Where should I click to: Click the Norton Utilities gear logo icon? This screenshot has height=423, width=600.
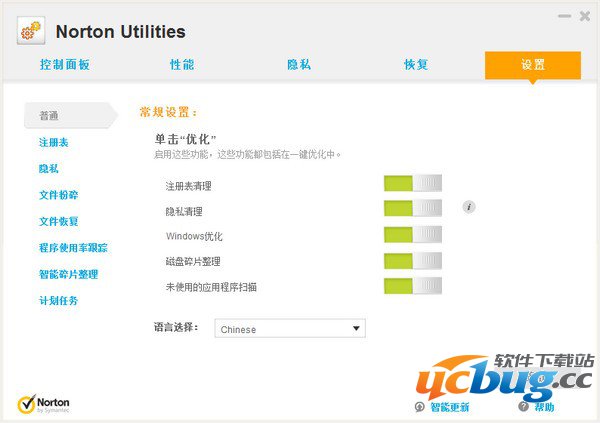tap(31, 31)
